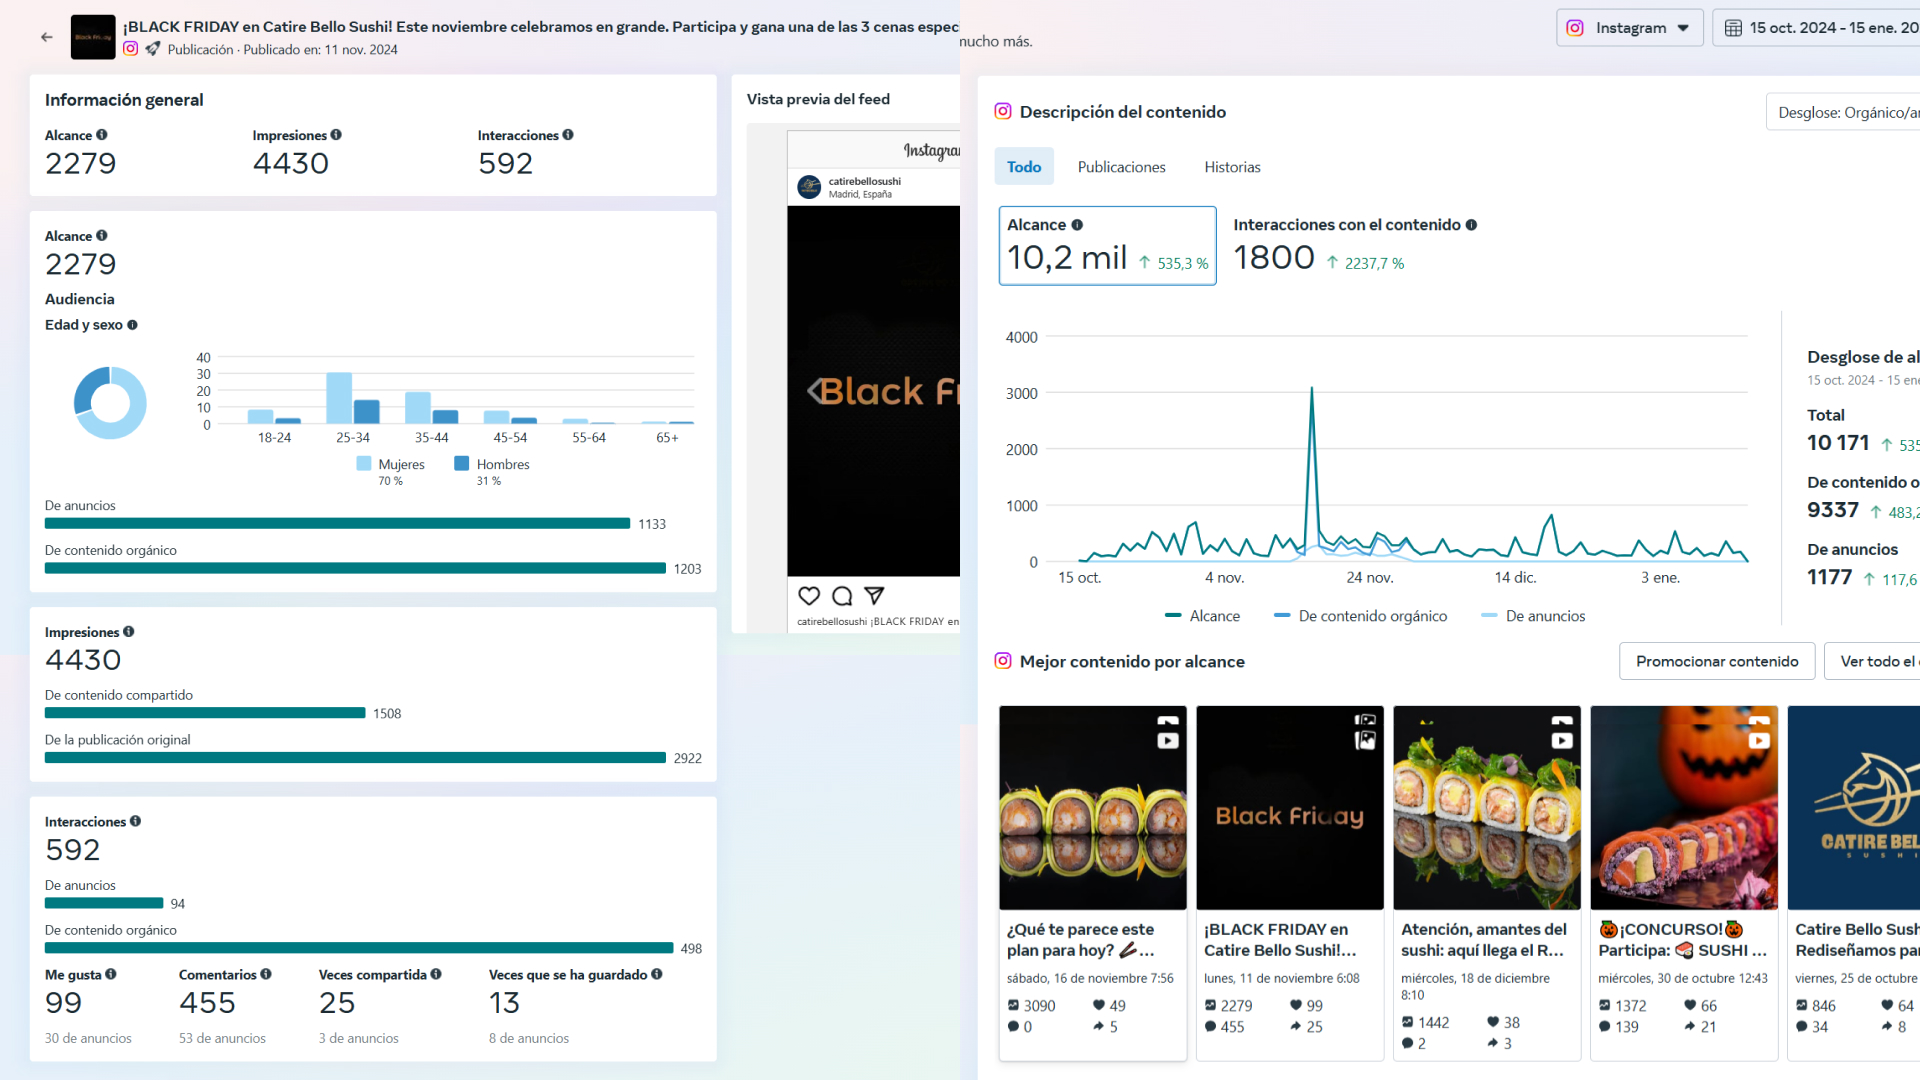
Task: Select Interacciones con el contenido 1800 metric
Action: tap(1355, 246)
